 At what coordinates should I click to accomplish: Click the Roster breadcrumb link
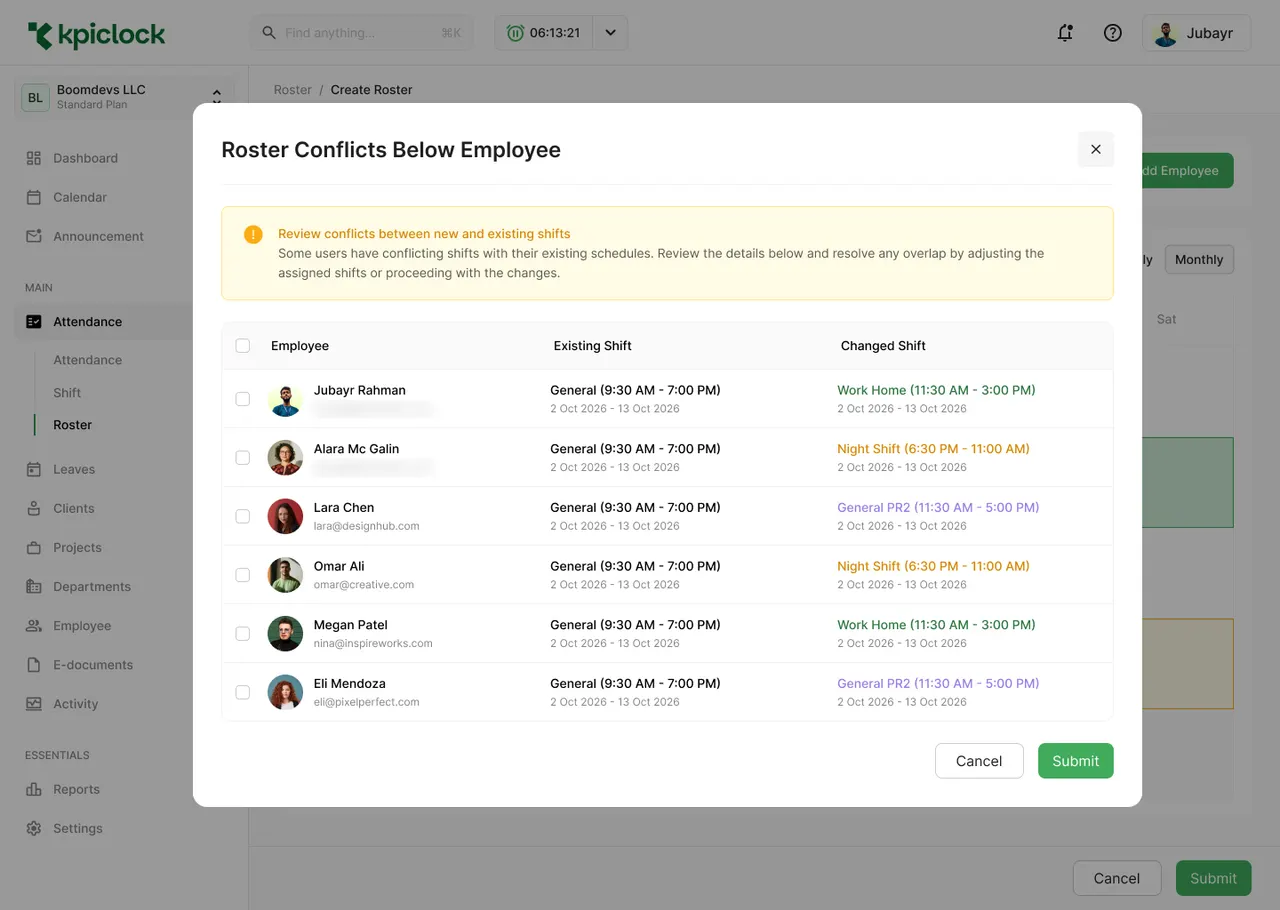(293, 90)
